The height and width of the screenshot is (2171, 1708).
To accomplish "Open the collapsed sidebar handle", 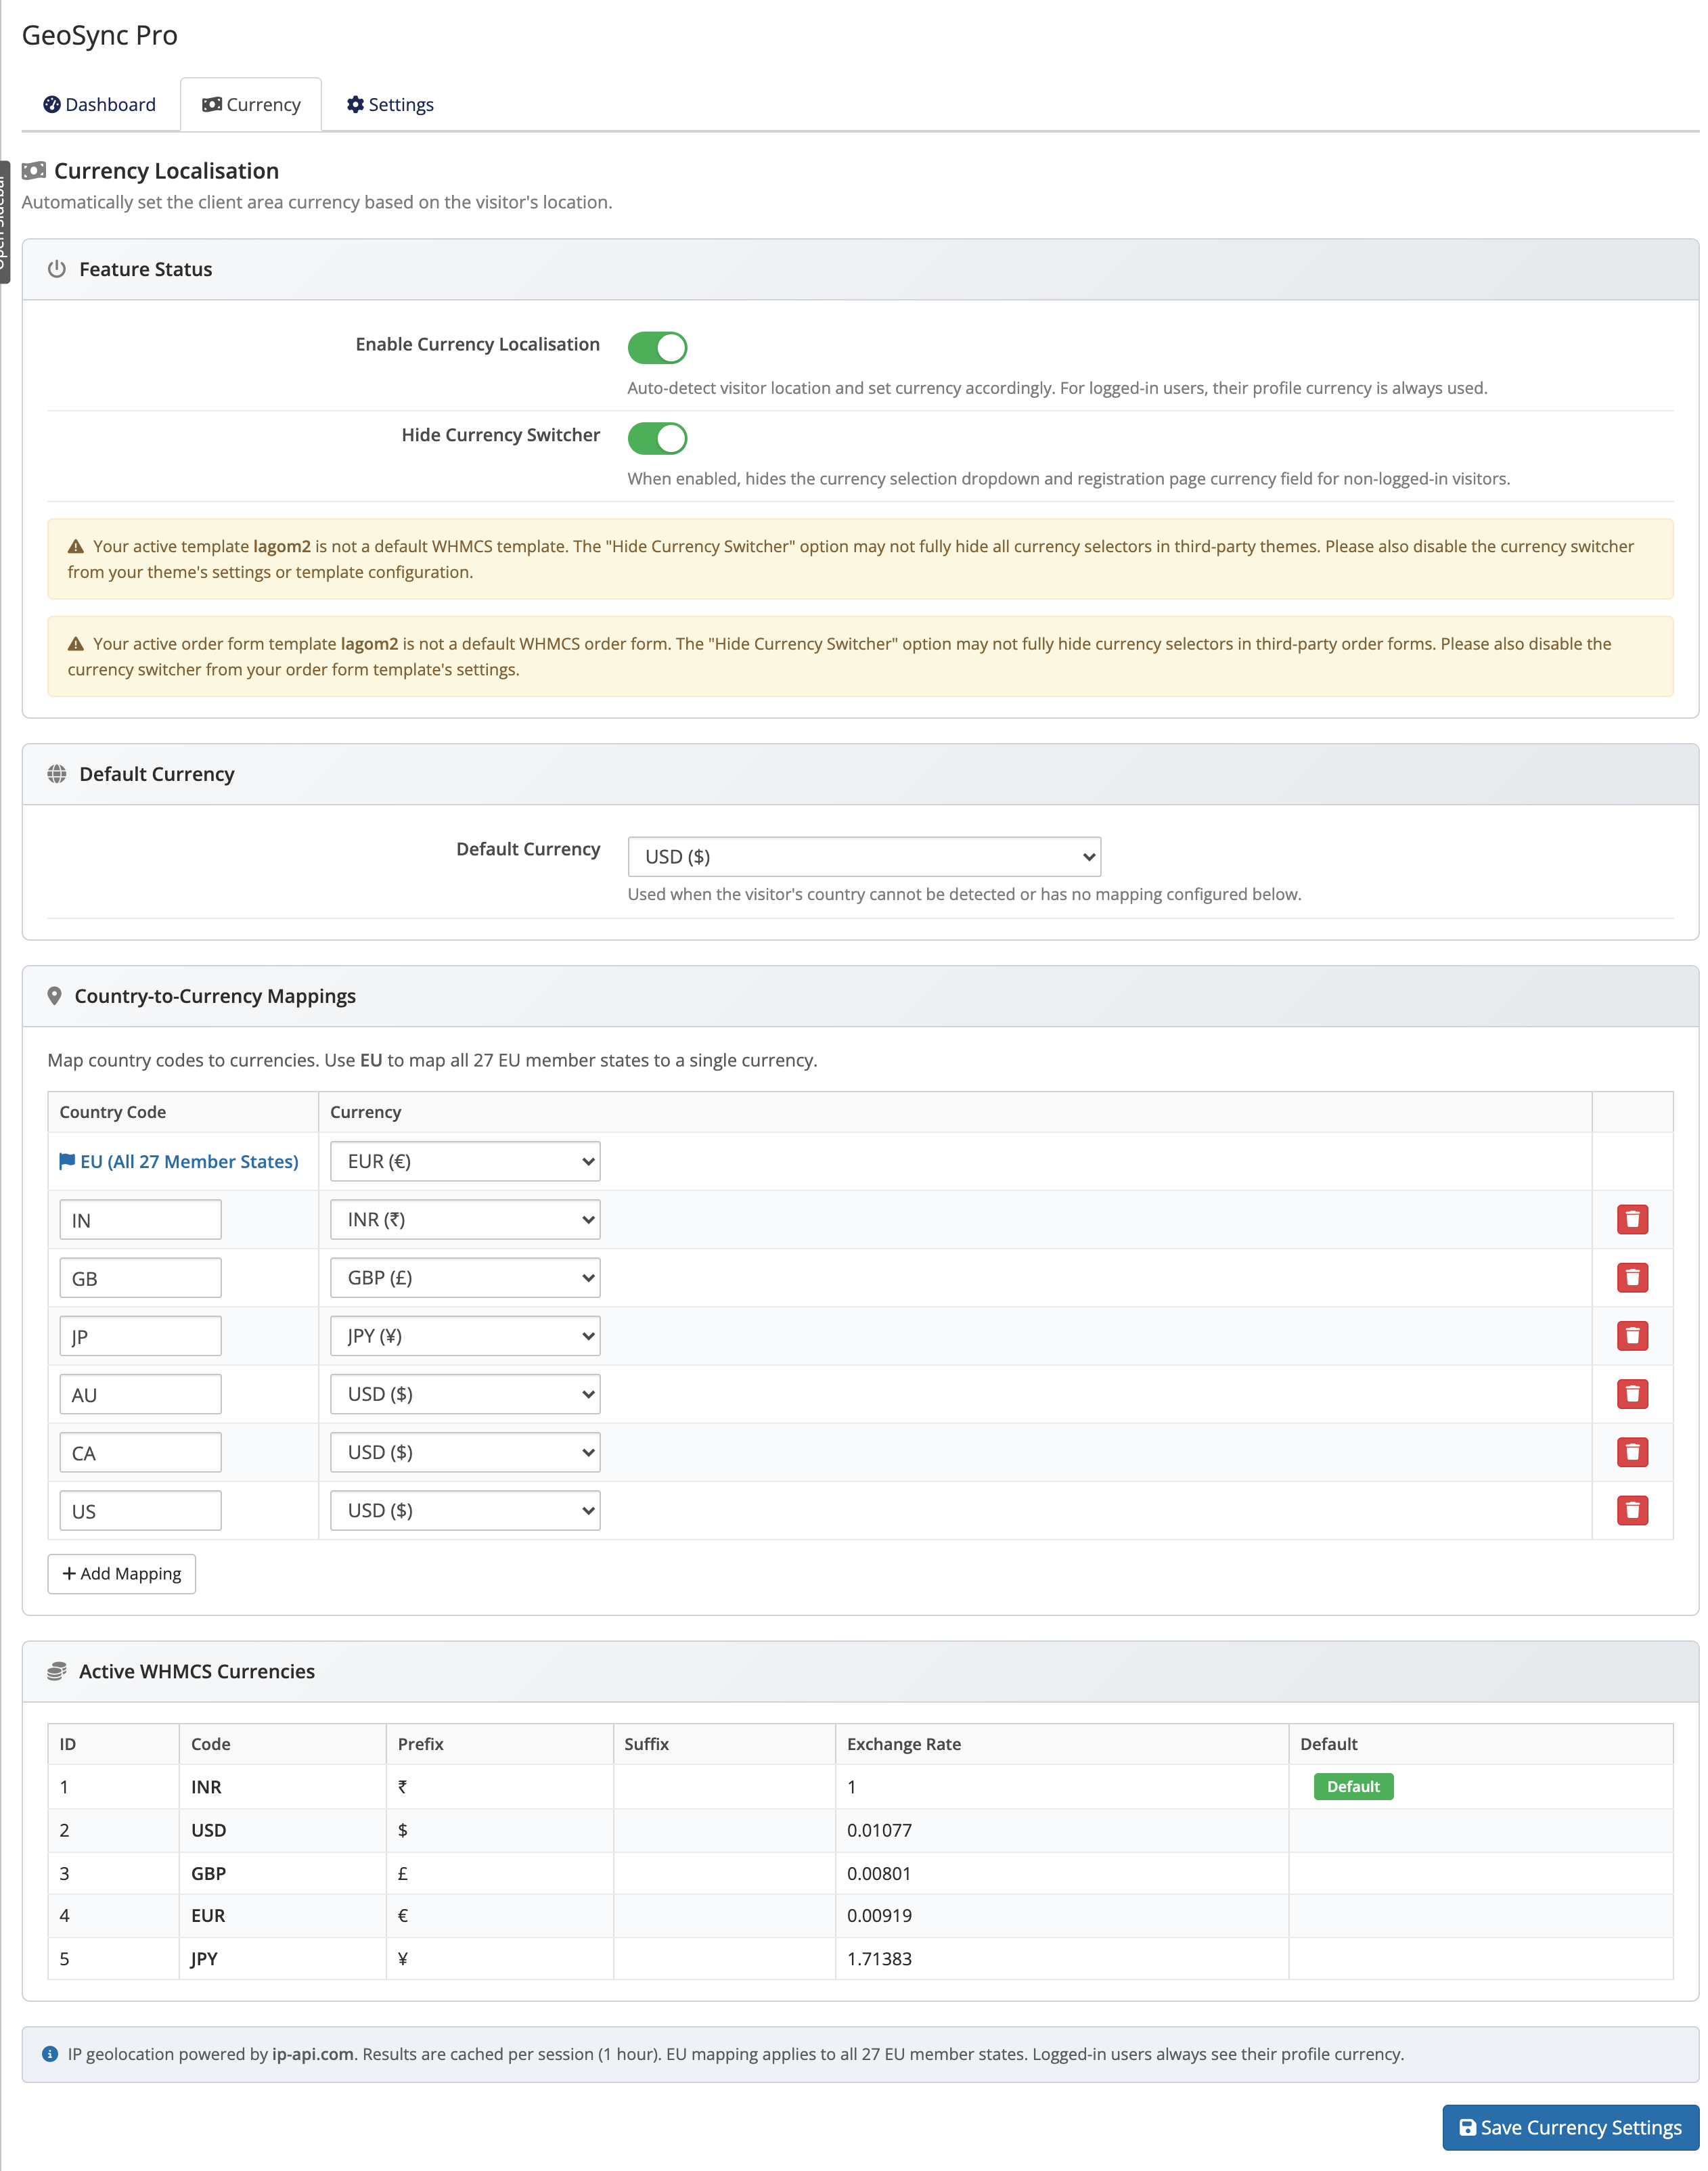I will pos(4,222).
